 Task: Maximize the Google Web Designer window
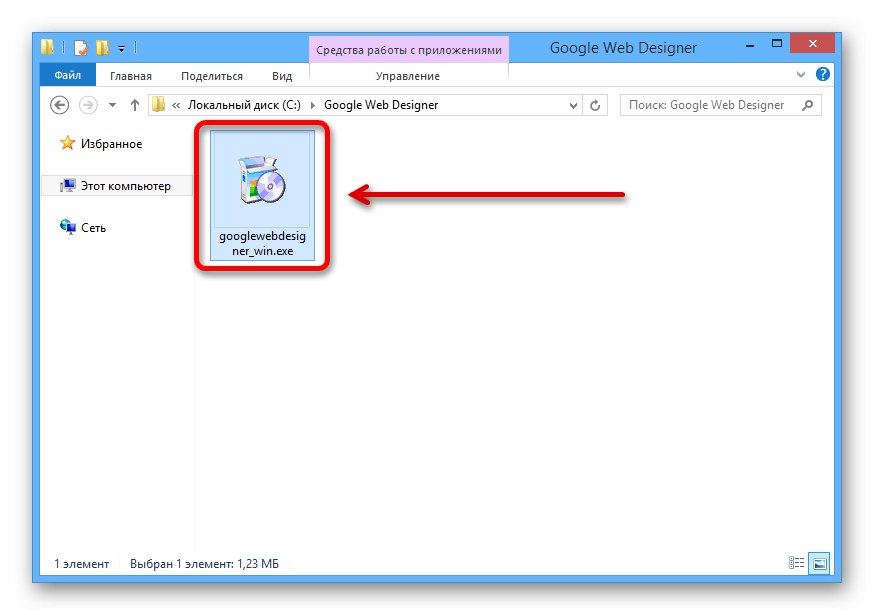pos(776,43)
